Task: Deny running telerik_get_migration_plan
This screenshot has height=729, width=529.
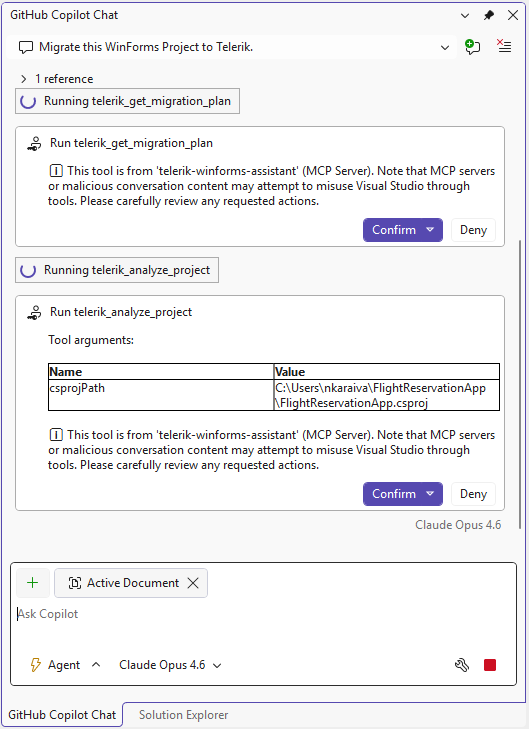Action: click(473, 230)
